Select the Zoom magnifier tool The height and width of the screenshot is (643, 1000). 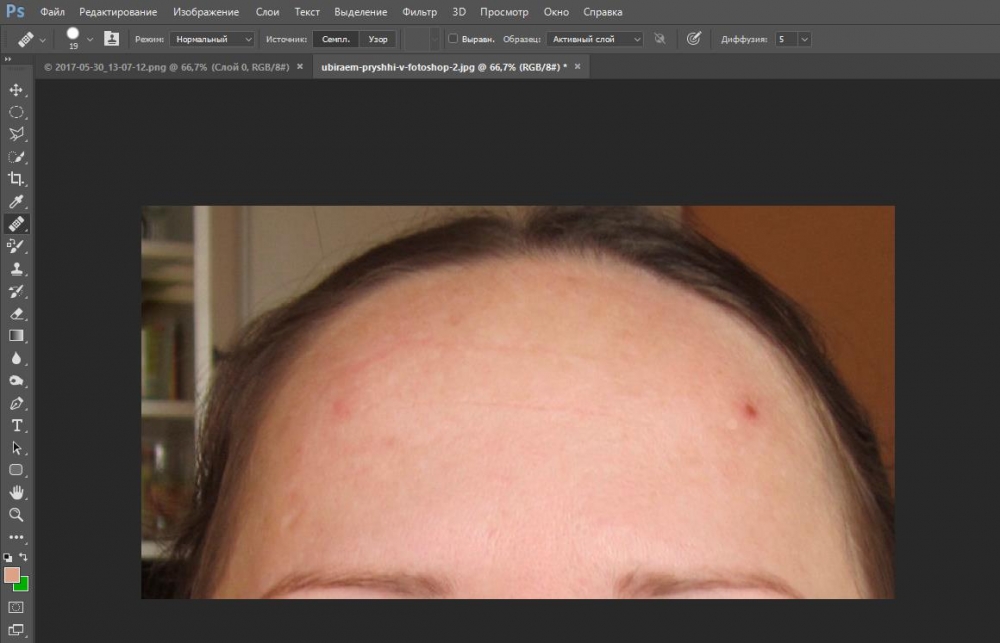(x=16, y=515)
